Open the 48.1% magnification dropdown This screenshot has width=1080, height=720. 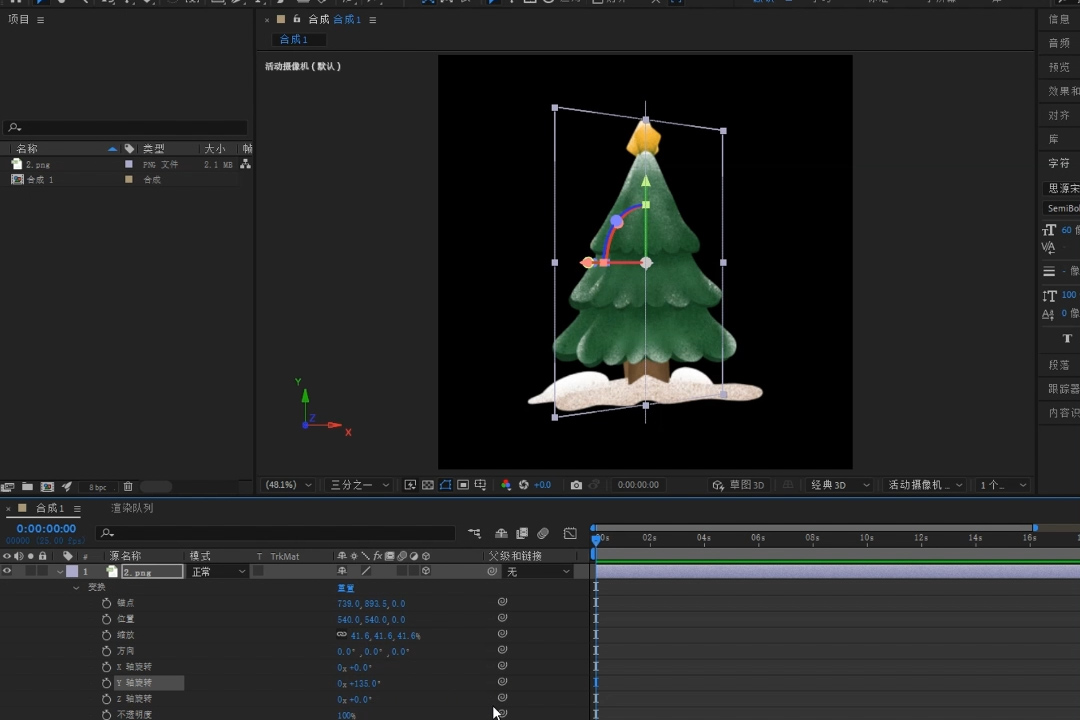(x=287, y=485)
